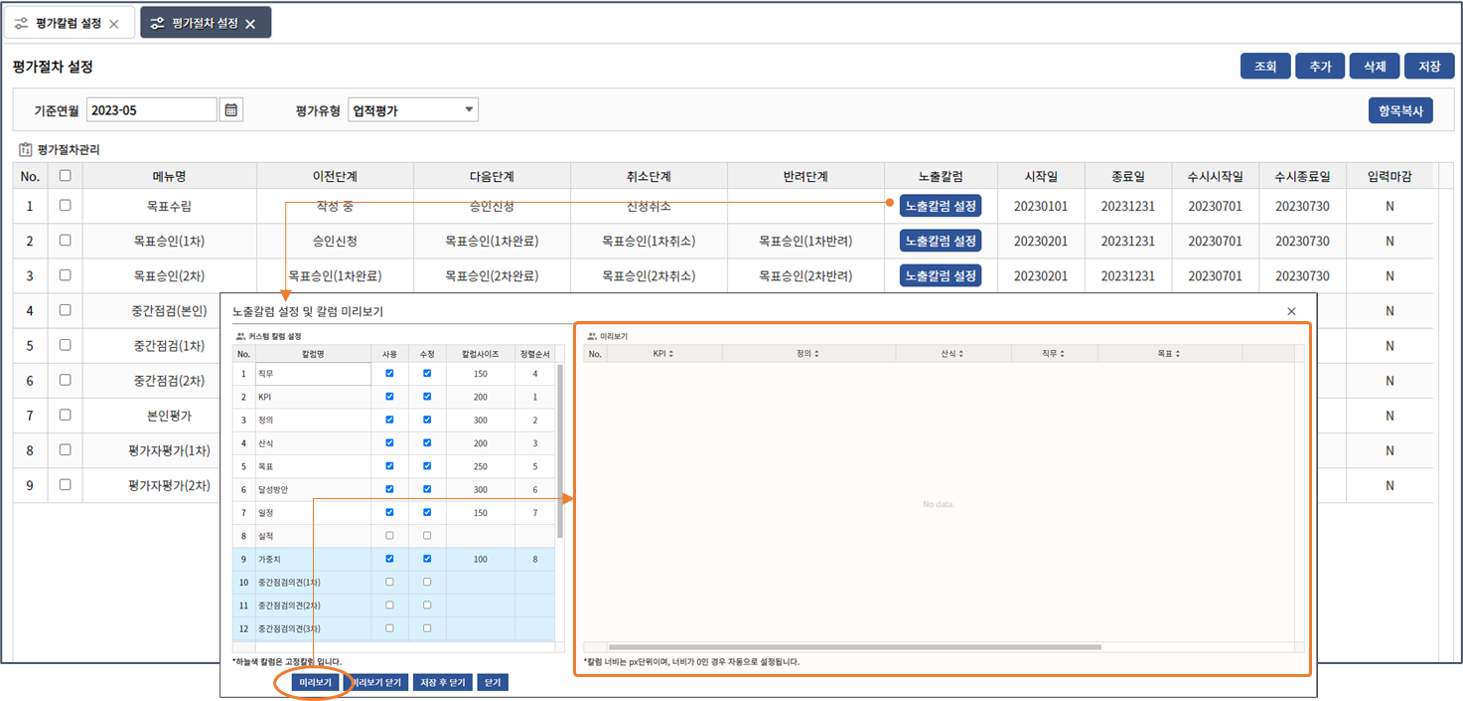Screen dimensions: 1463x701
Task: Click the 미리보기 button in the dialog
Action: [315, 682]
